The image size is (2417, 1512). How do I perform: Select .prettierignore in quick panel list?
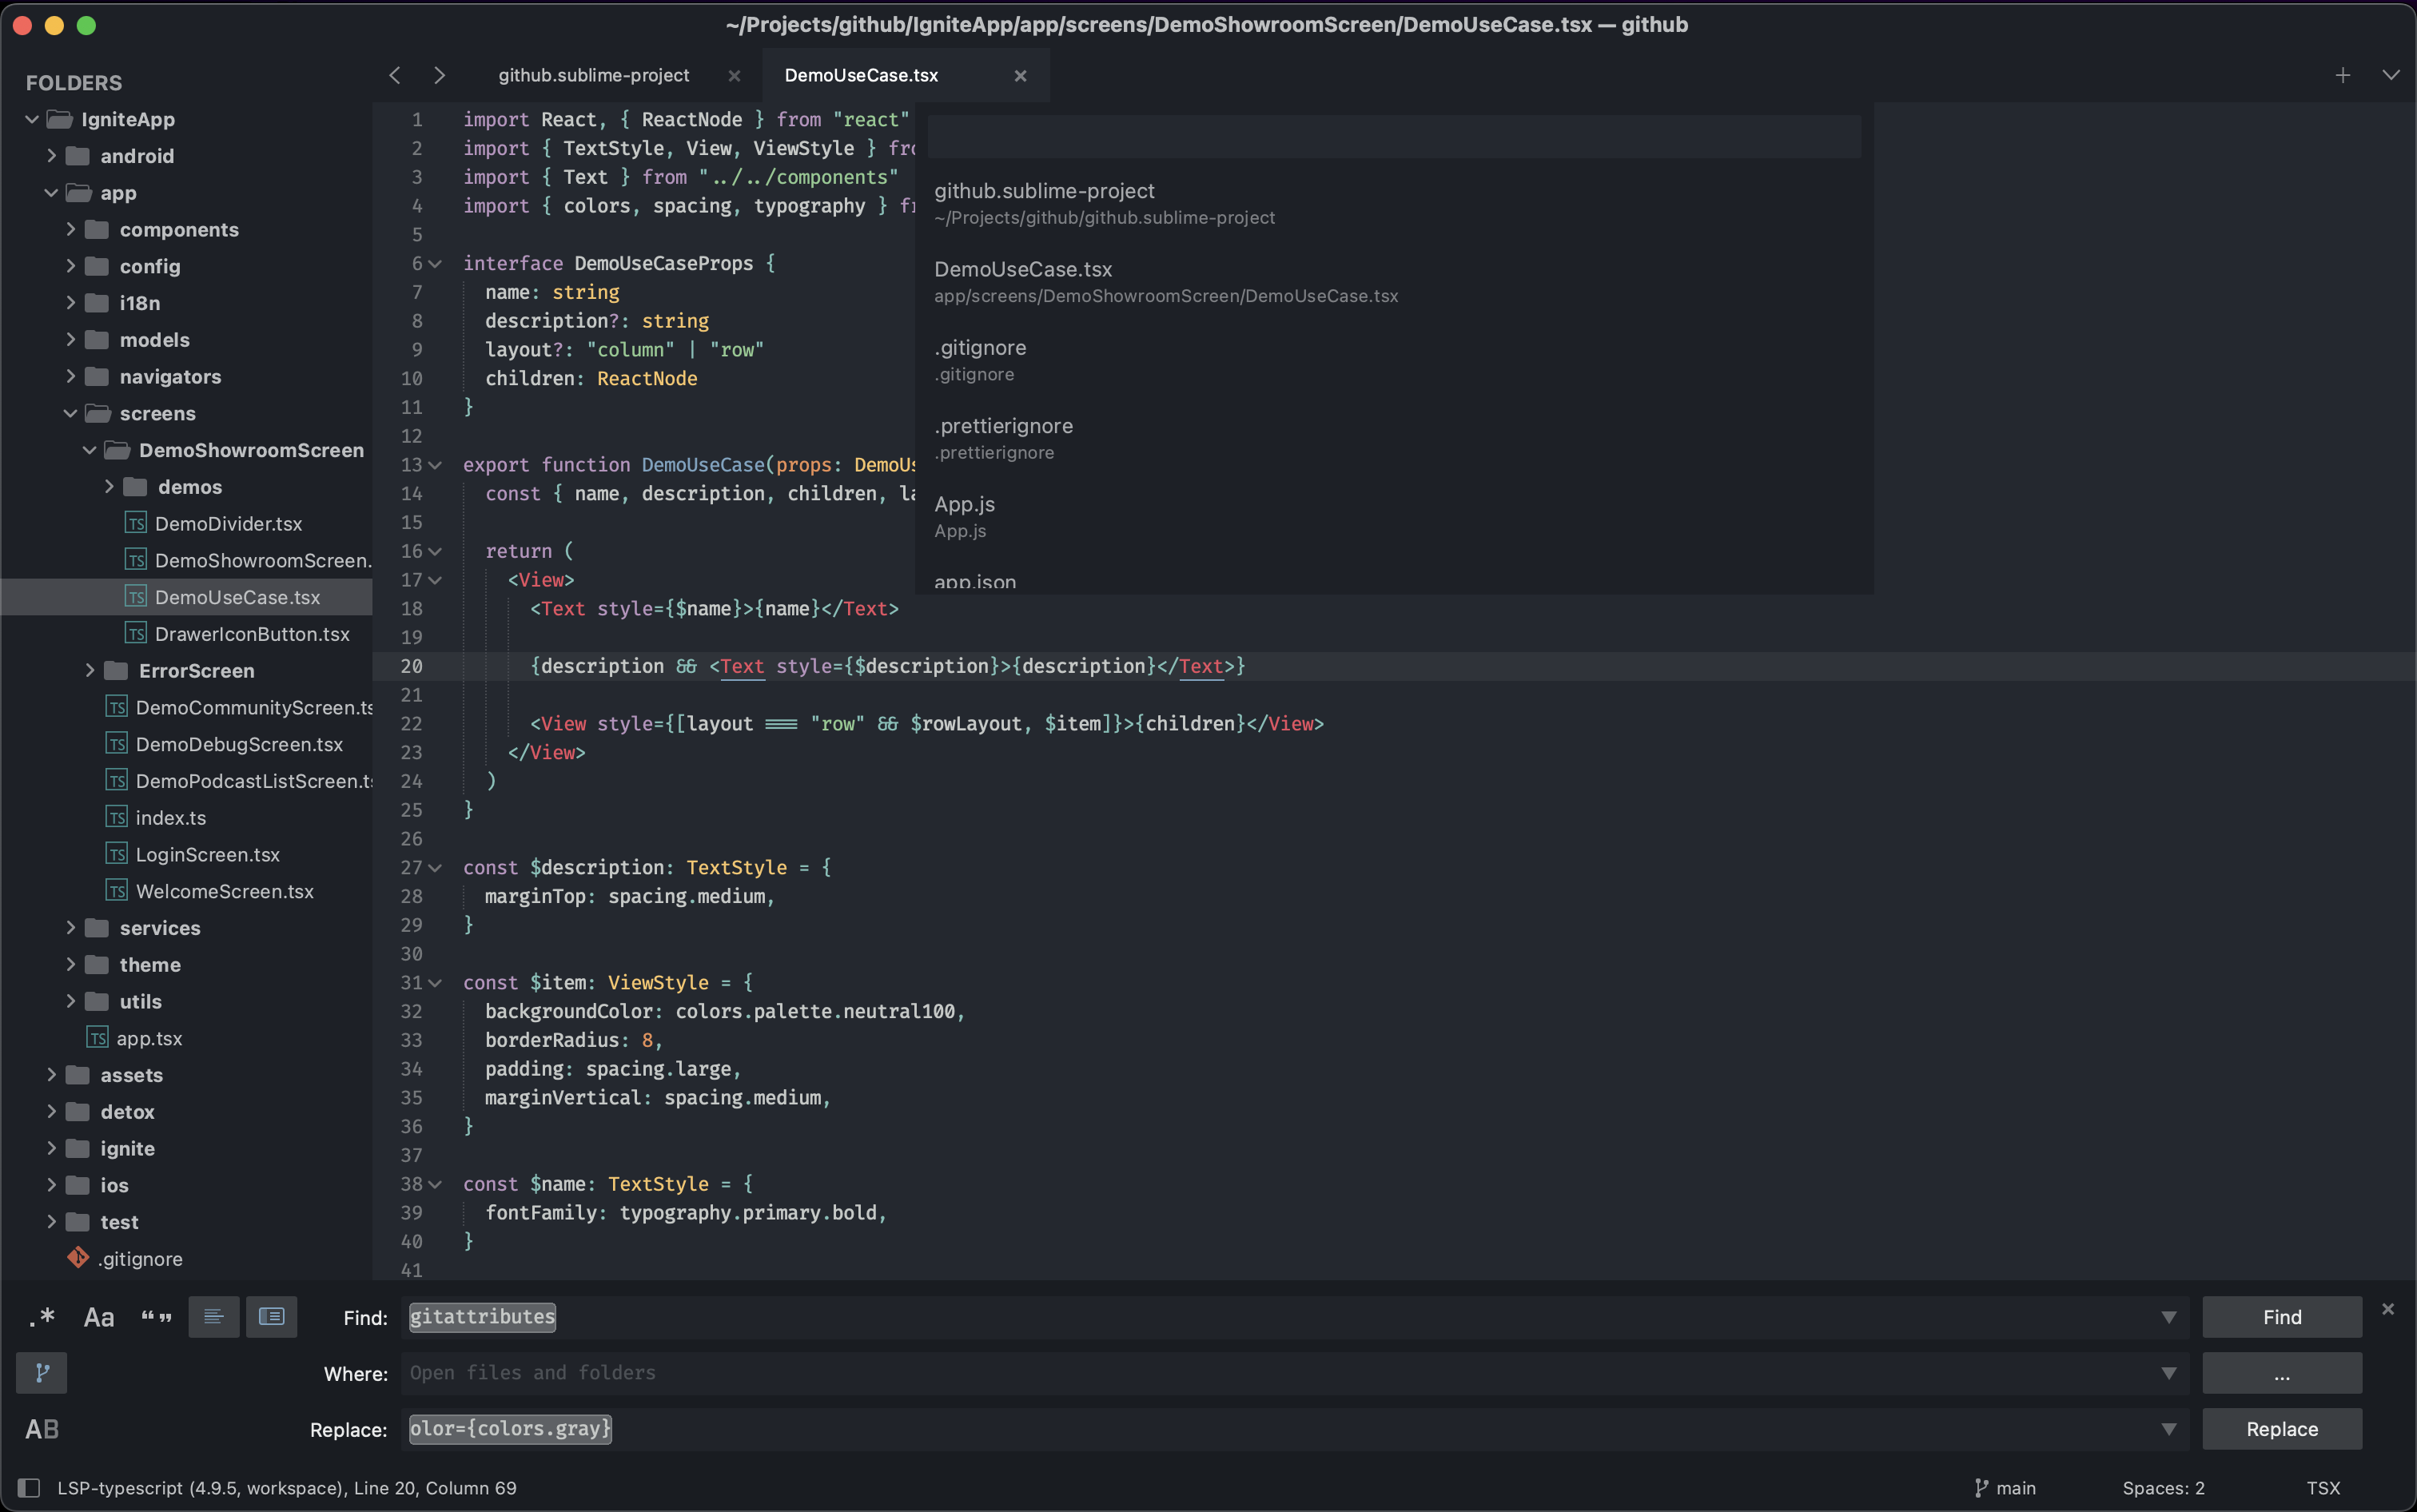[1003, 437]
